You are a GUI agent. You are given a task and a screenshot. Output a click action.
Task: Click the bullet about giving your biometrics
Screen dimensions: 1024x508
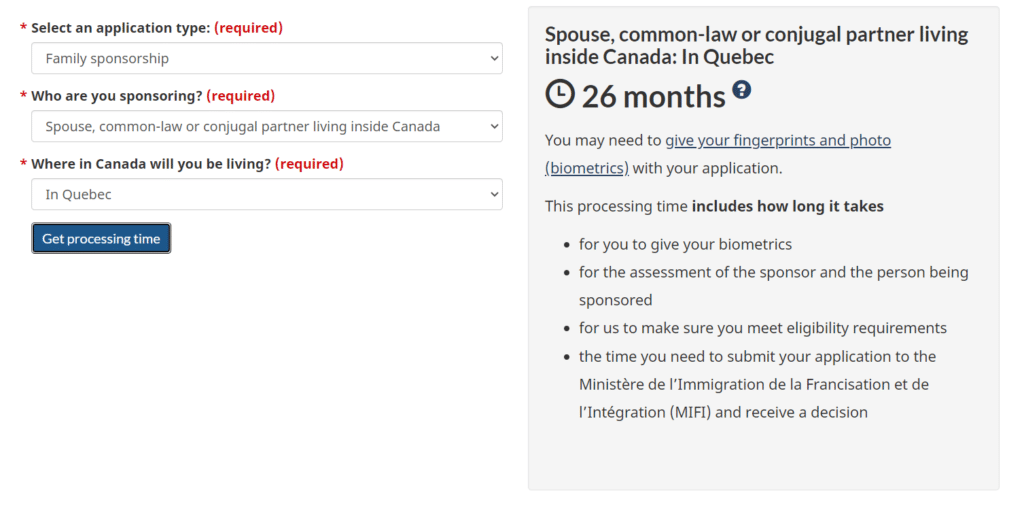pyautogui.click(x=685, y=244)
